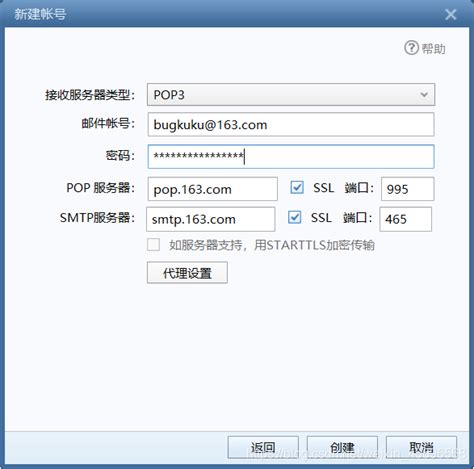
Task: Create the account with 创建 button
Action: (342, 447)
